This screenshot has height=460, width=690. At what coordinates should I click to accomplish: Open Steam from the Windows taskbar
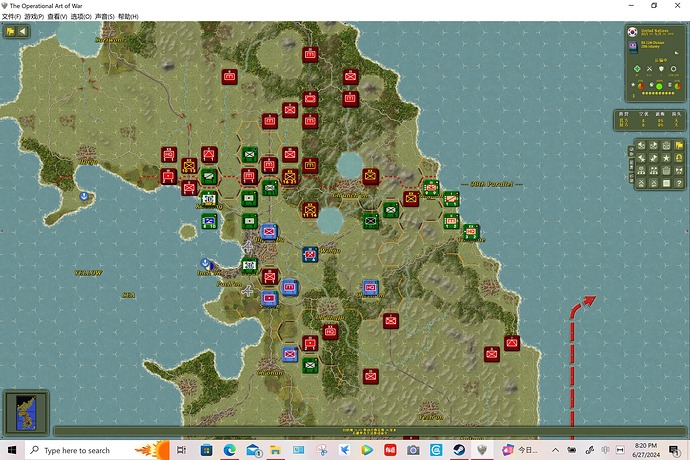(459, 450)
